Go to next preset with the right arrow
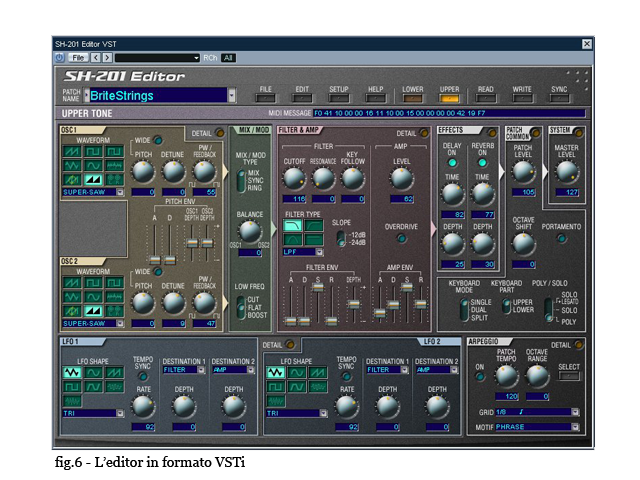 [107, 58]
